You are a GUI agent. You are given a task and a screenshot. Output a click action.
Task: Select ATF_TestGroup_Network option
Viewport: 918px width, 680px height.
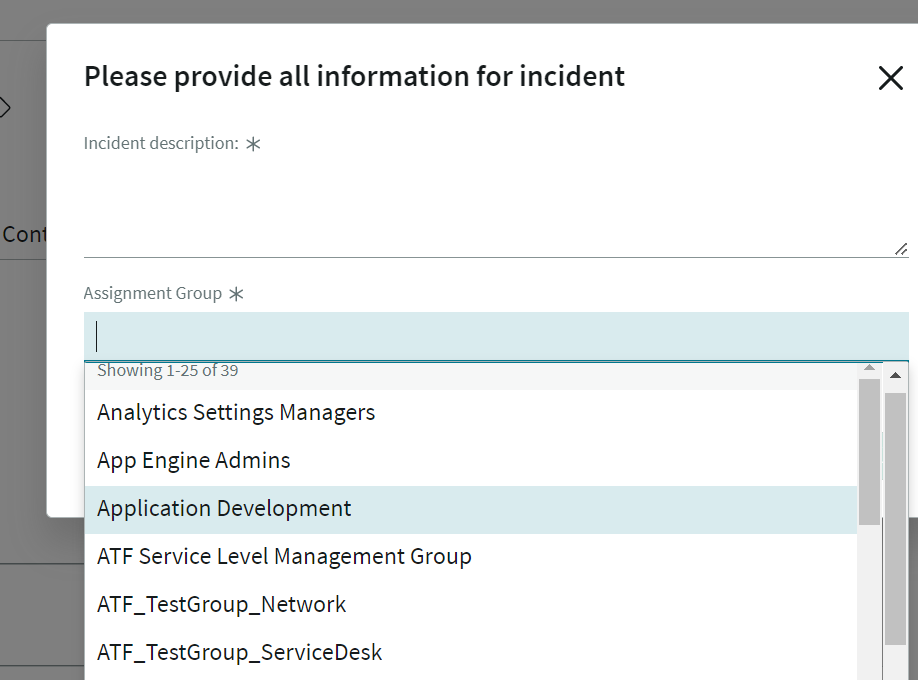pyautogui.click(x=471, y=605)
